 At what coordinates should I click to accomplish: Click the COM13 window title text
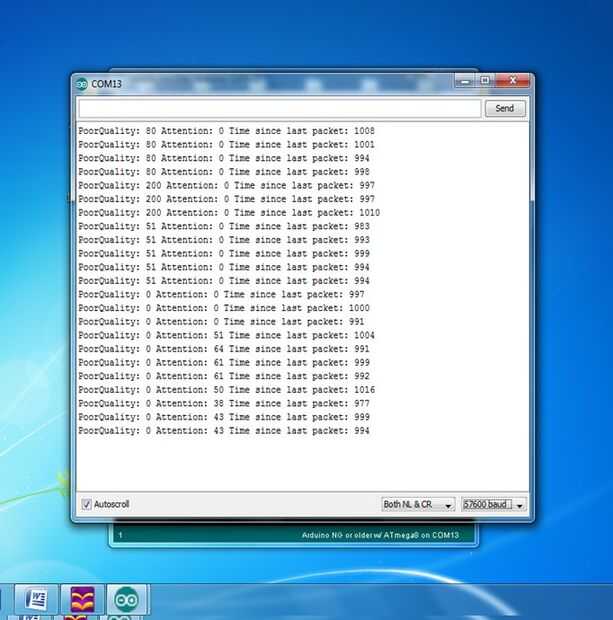point(106,84)
